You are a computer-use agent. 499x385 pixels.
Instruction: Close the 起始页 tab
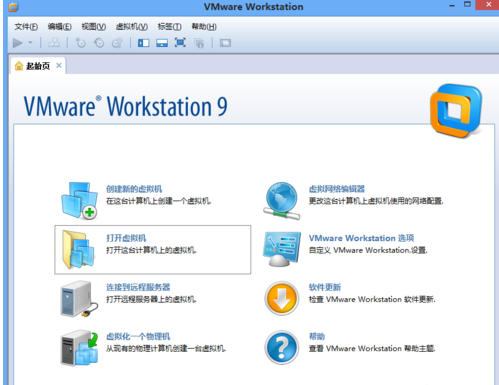click(59, 66)
